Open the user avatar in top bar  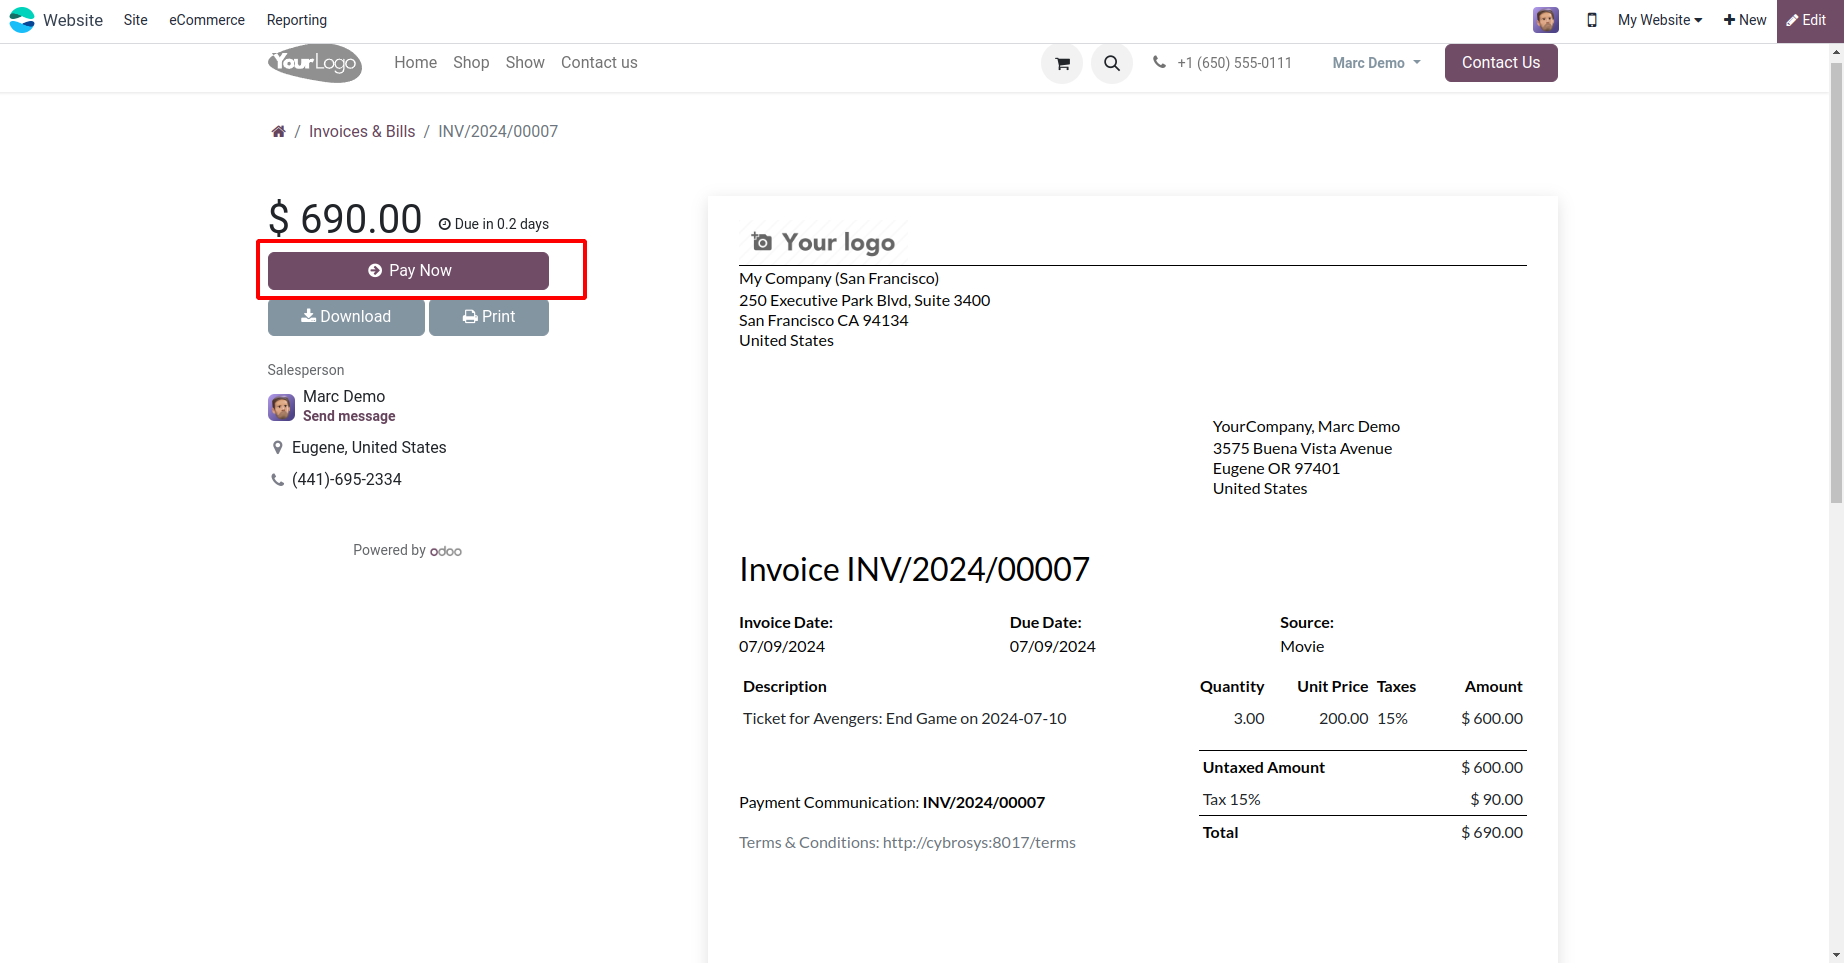point(1545,20)
